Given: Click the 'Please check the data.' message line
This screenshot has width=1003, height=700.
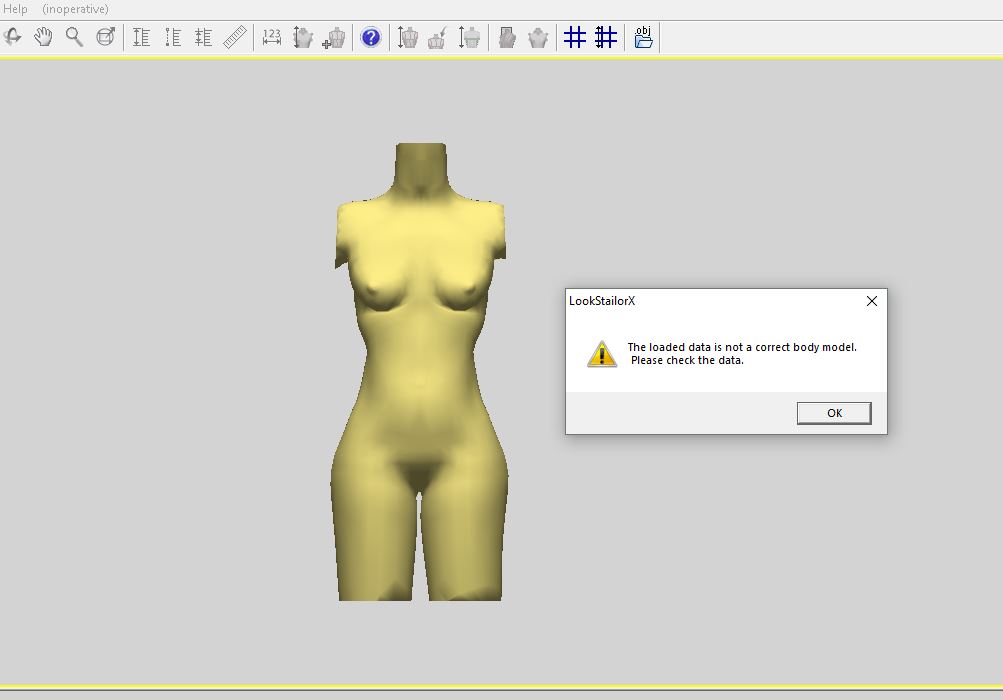Looking at the screenshot, I should (x=687, y=360).
